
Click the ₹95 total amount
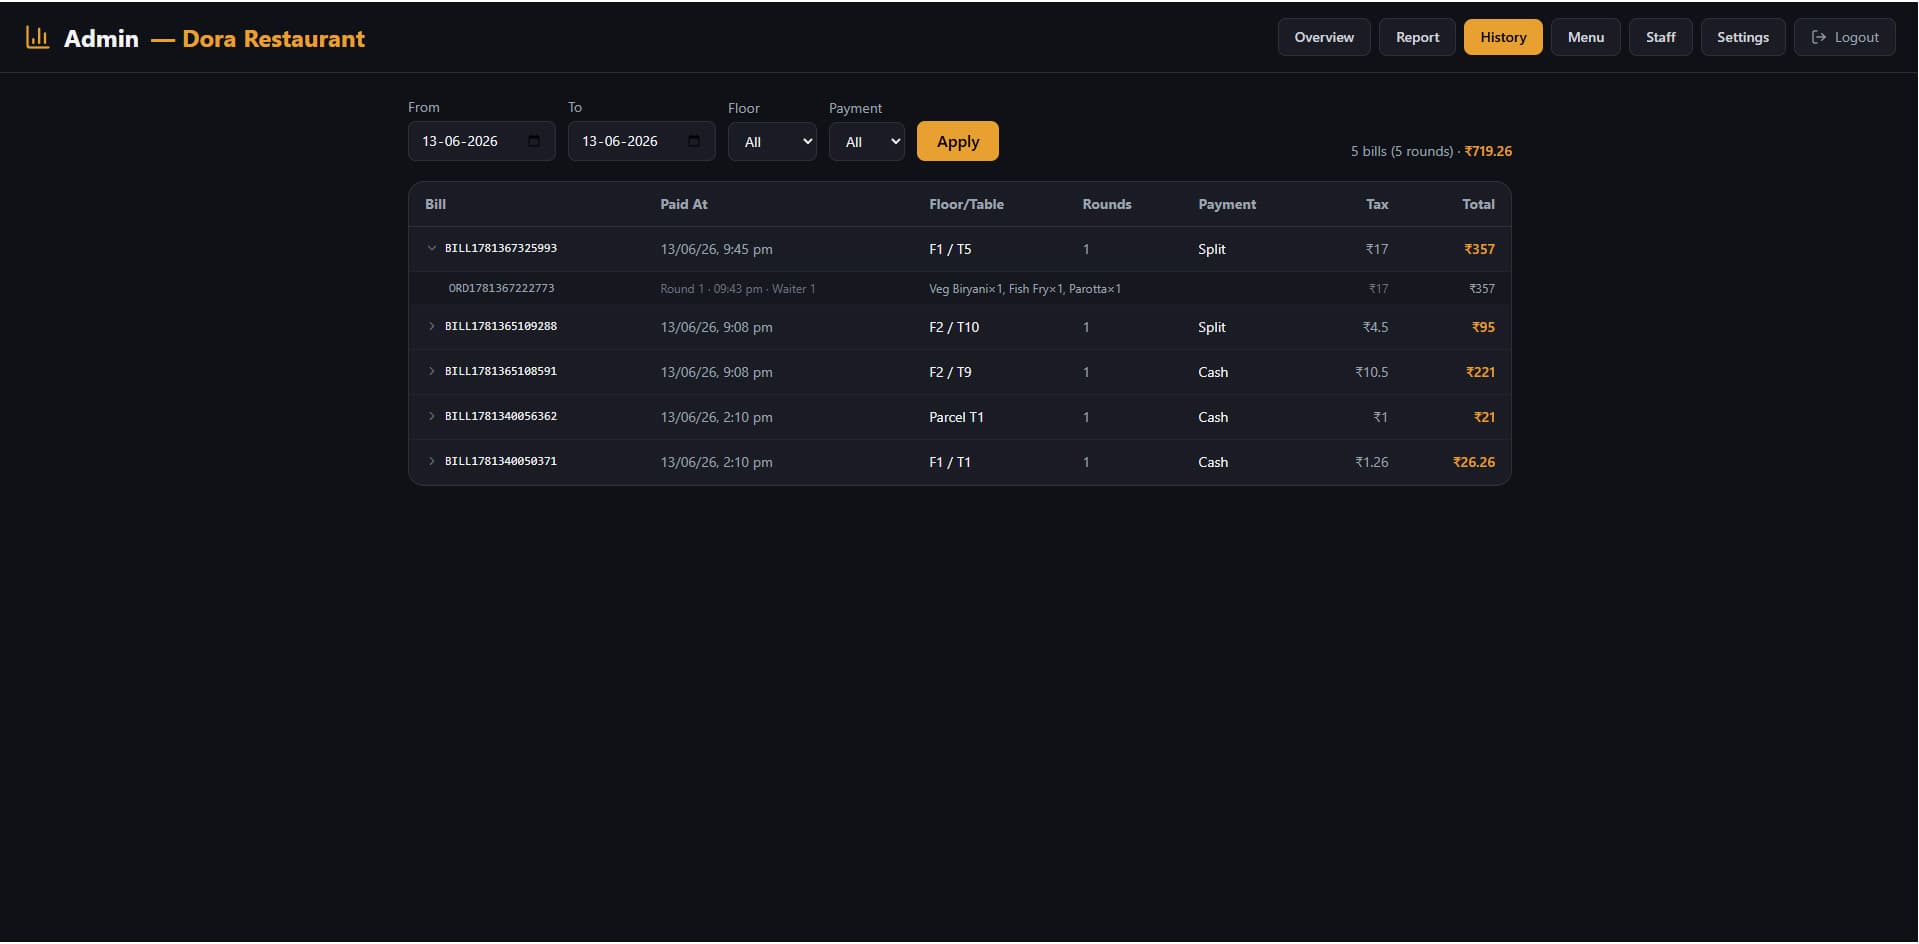click(1483, 327)
